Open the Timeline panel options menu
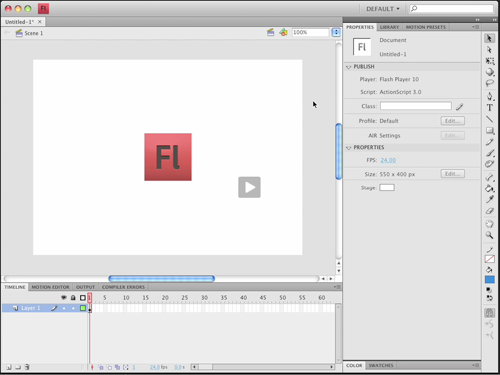 click(337, 287)
